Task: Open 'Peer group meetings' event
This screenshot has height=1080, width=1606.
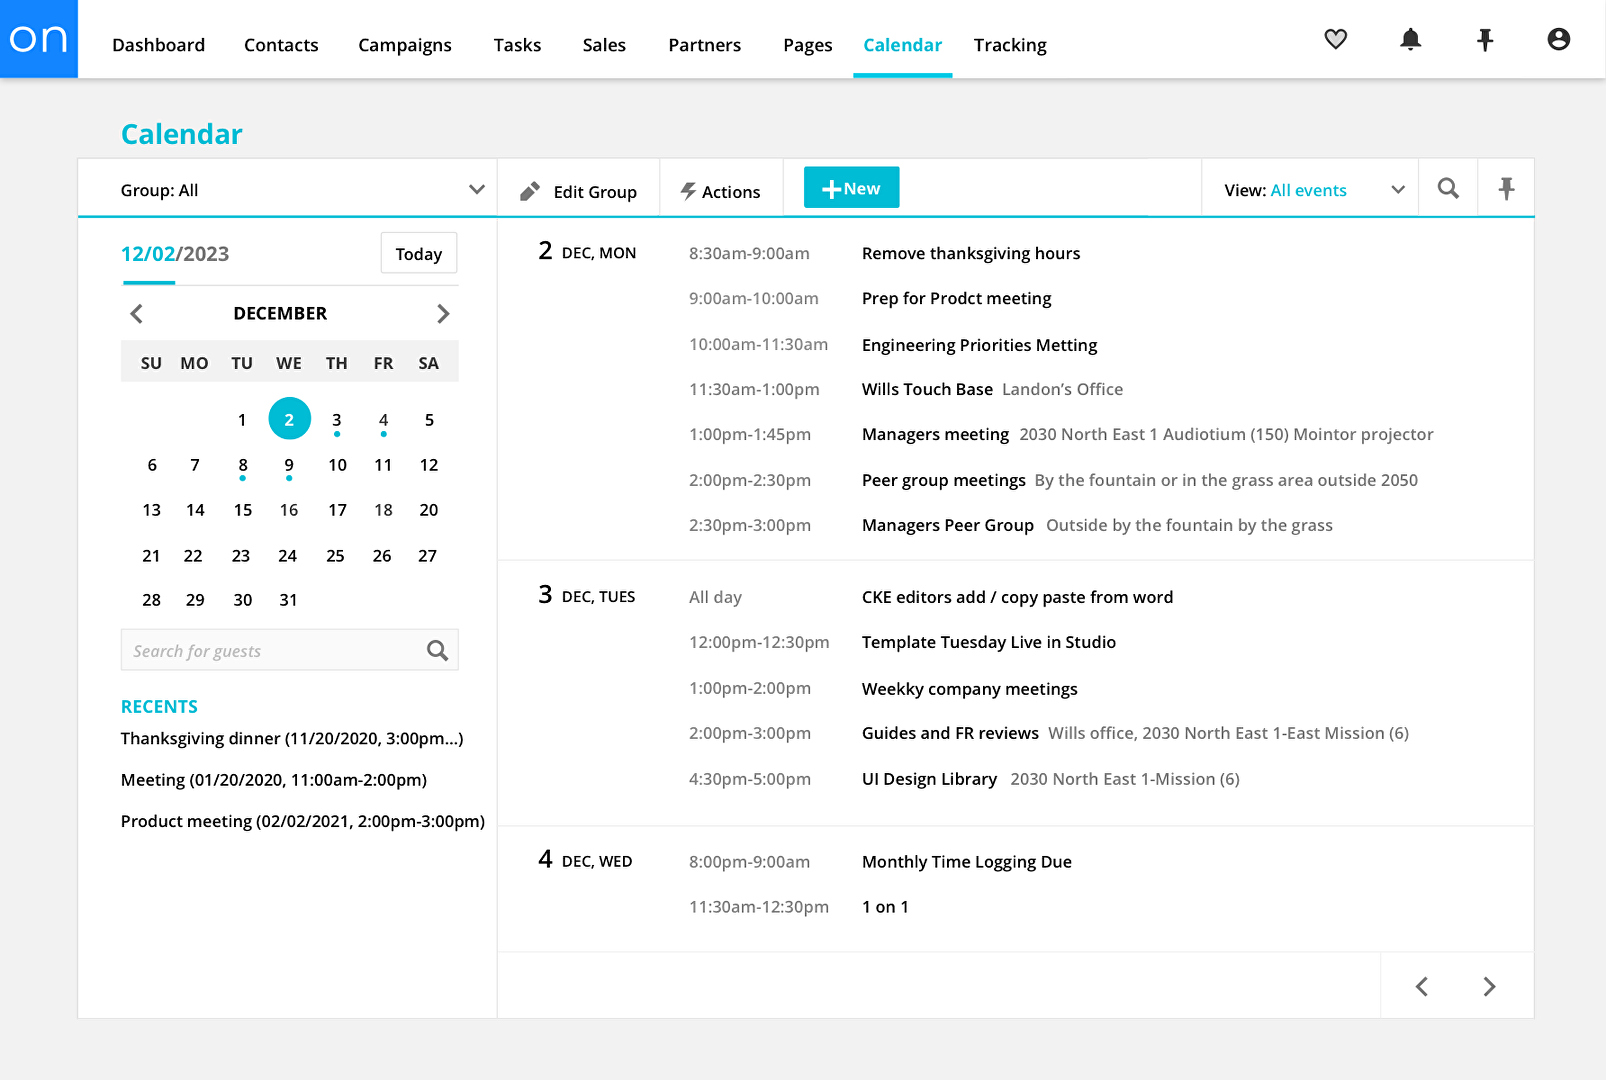Action: [x=944, y=481]
